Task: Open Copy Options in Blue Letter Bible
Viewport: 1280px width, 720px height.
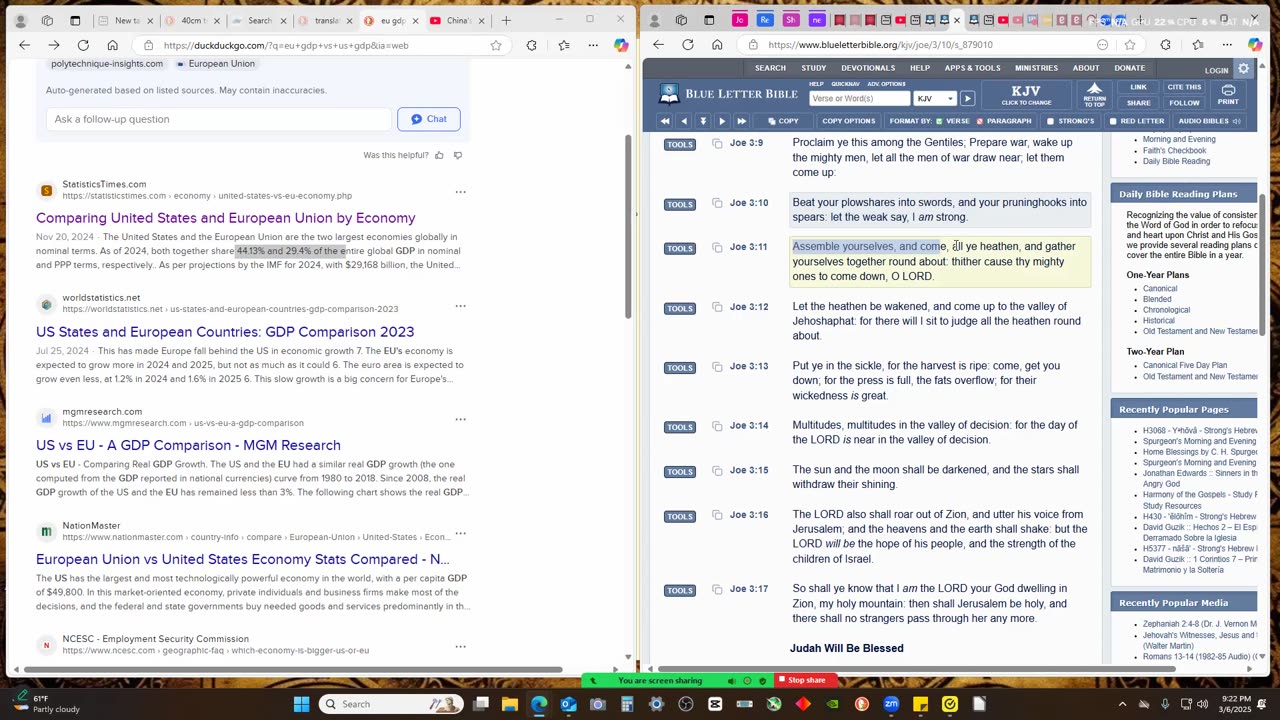Action: click(x=848, y=121)
